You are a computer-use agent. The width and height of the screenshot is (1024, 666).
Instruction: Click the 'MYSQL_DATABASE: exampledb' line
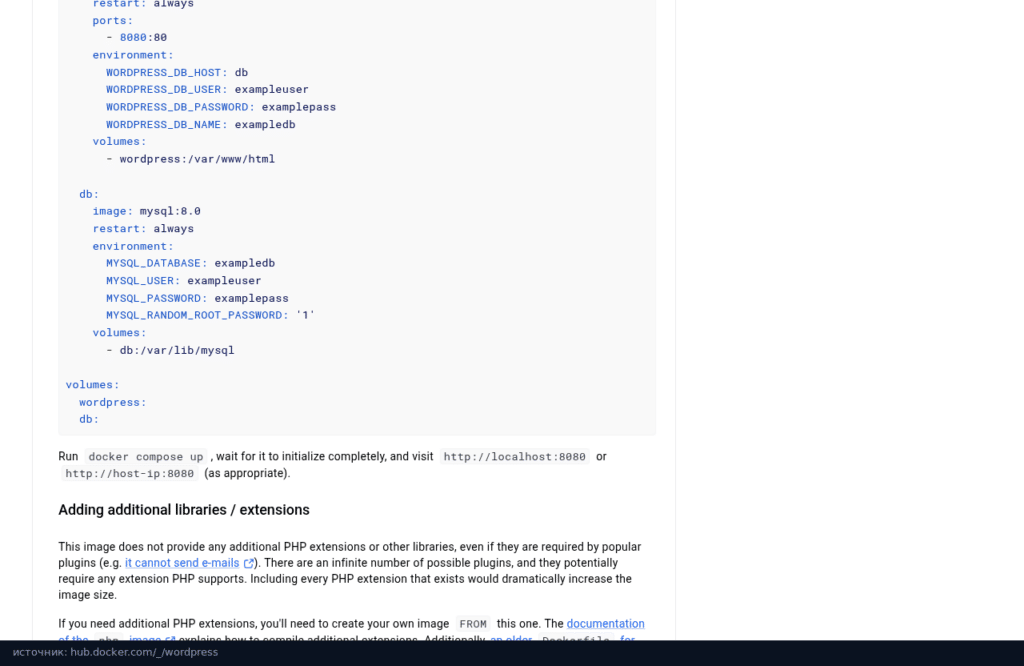[190, 263]
